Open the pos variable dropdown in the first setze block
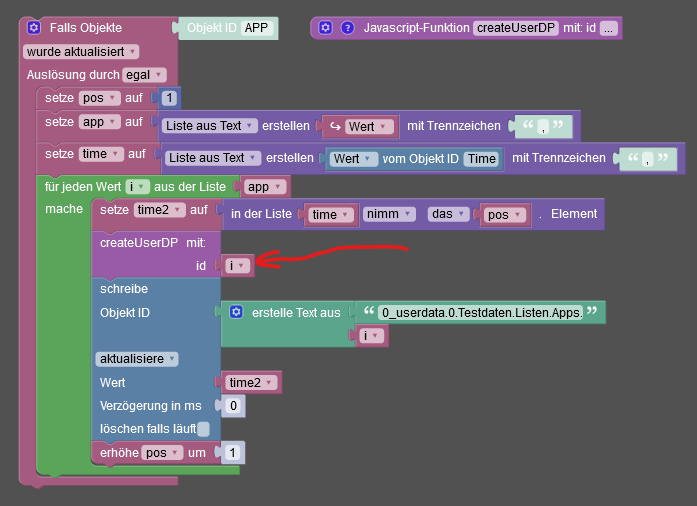Screen dimensions: 697x506 [x=100, y=98]
